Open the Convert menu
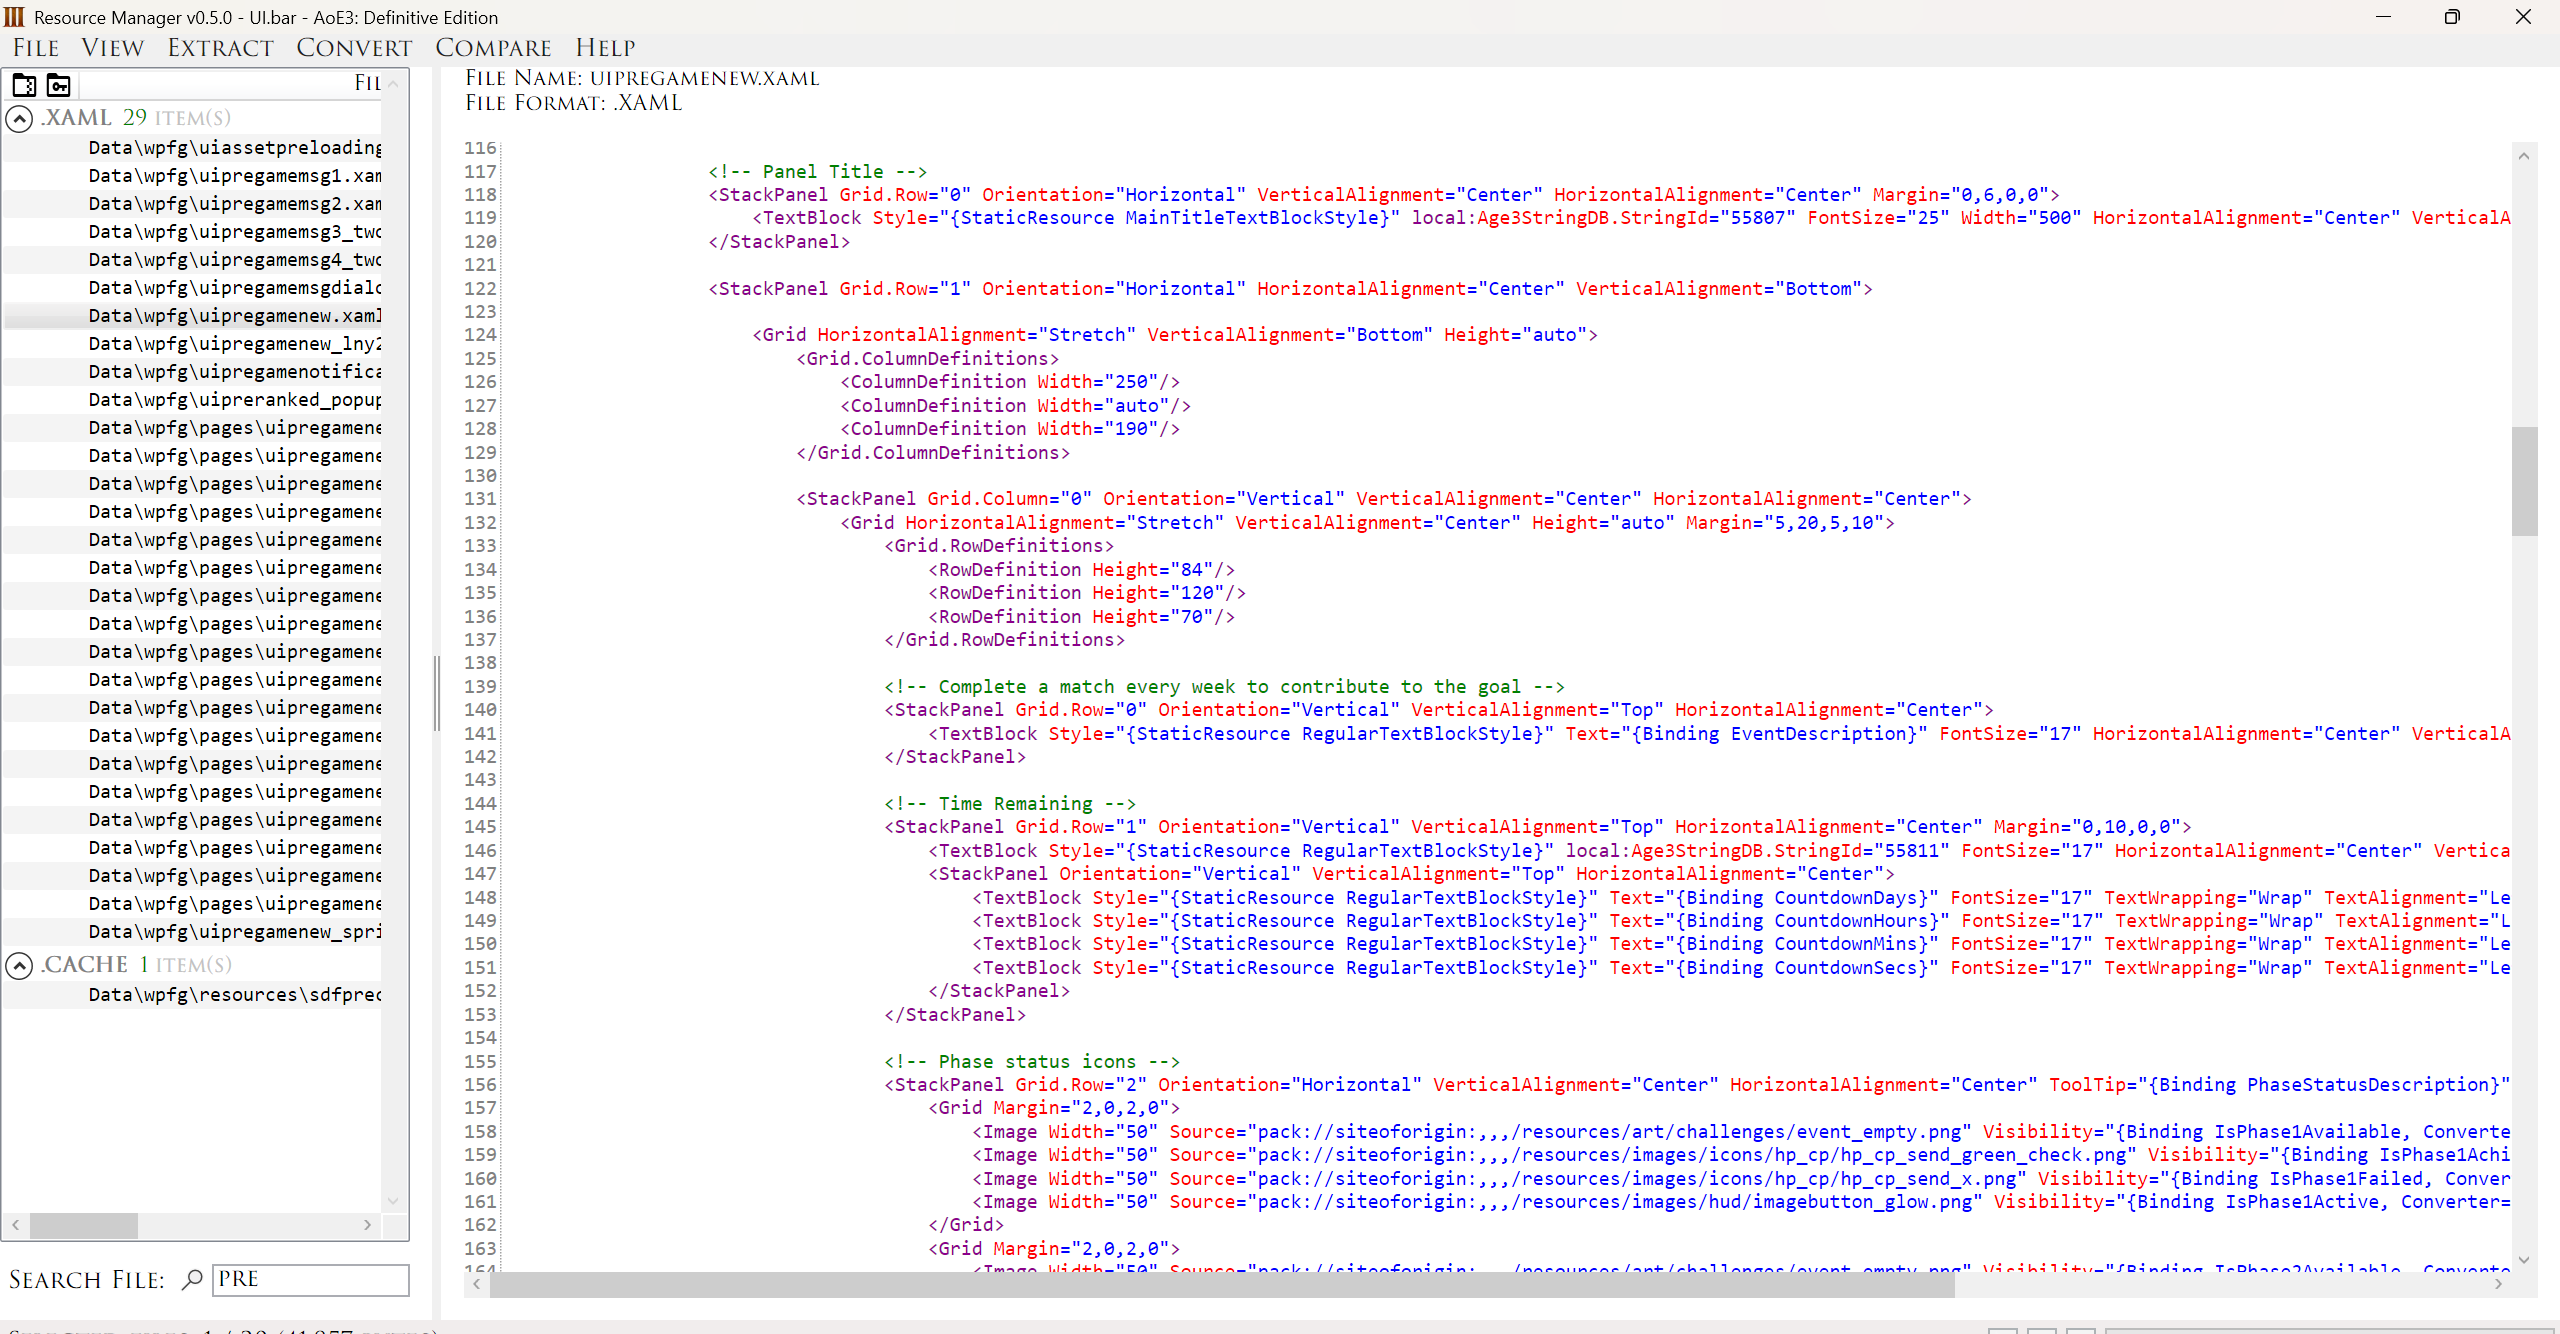This screenshot has height=1334, width=2560. click(354, 48)
